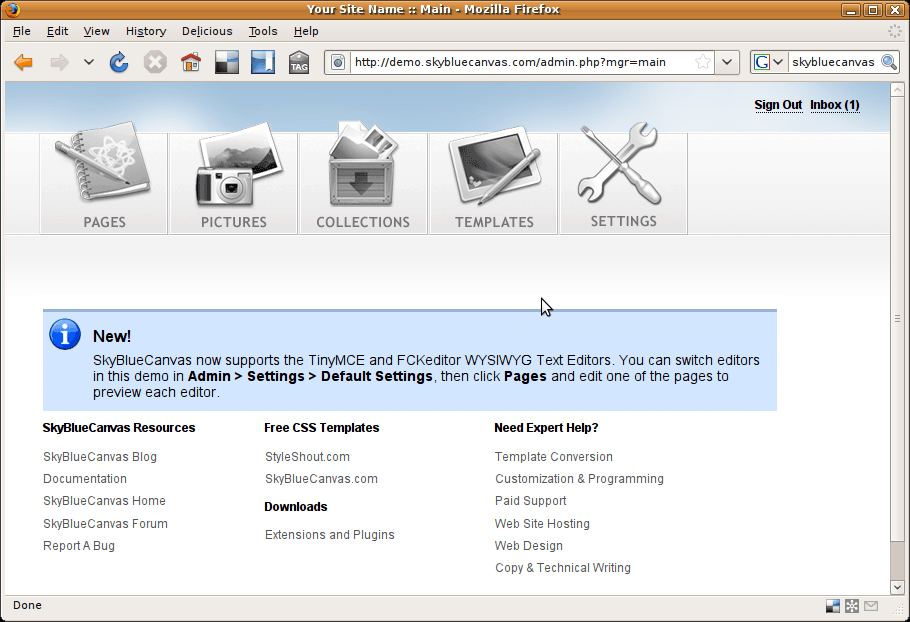Viewport: 910px width, 622px height.
Task: Open the SkyBlueCanvas Blog link
Action: tap(100, 457)
